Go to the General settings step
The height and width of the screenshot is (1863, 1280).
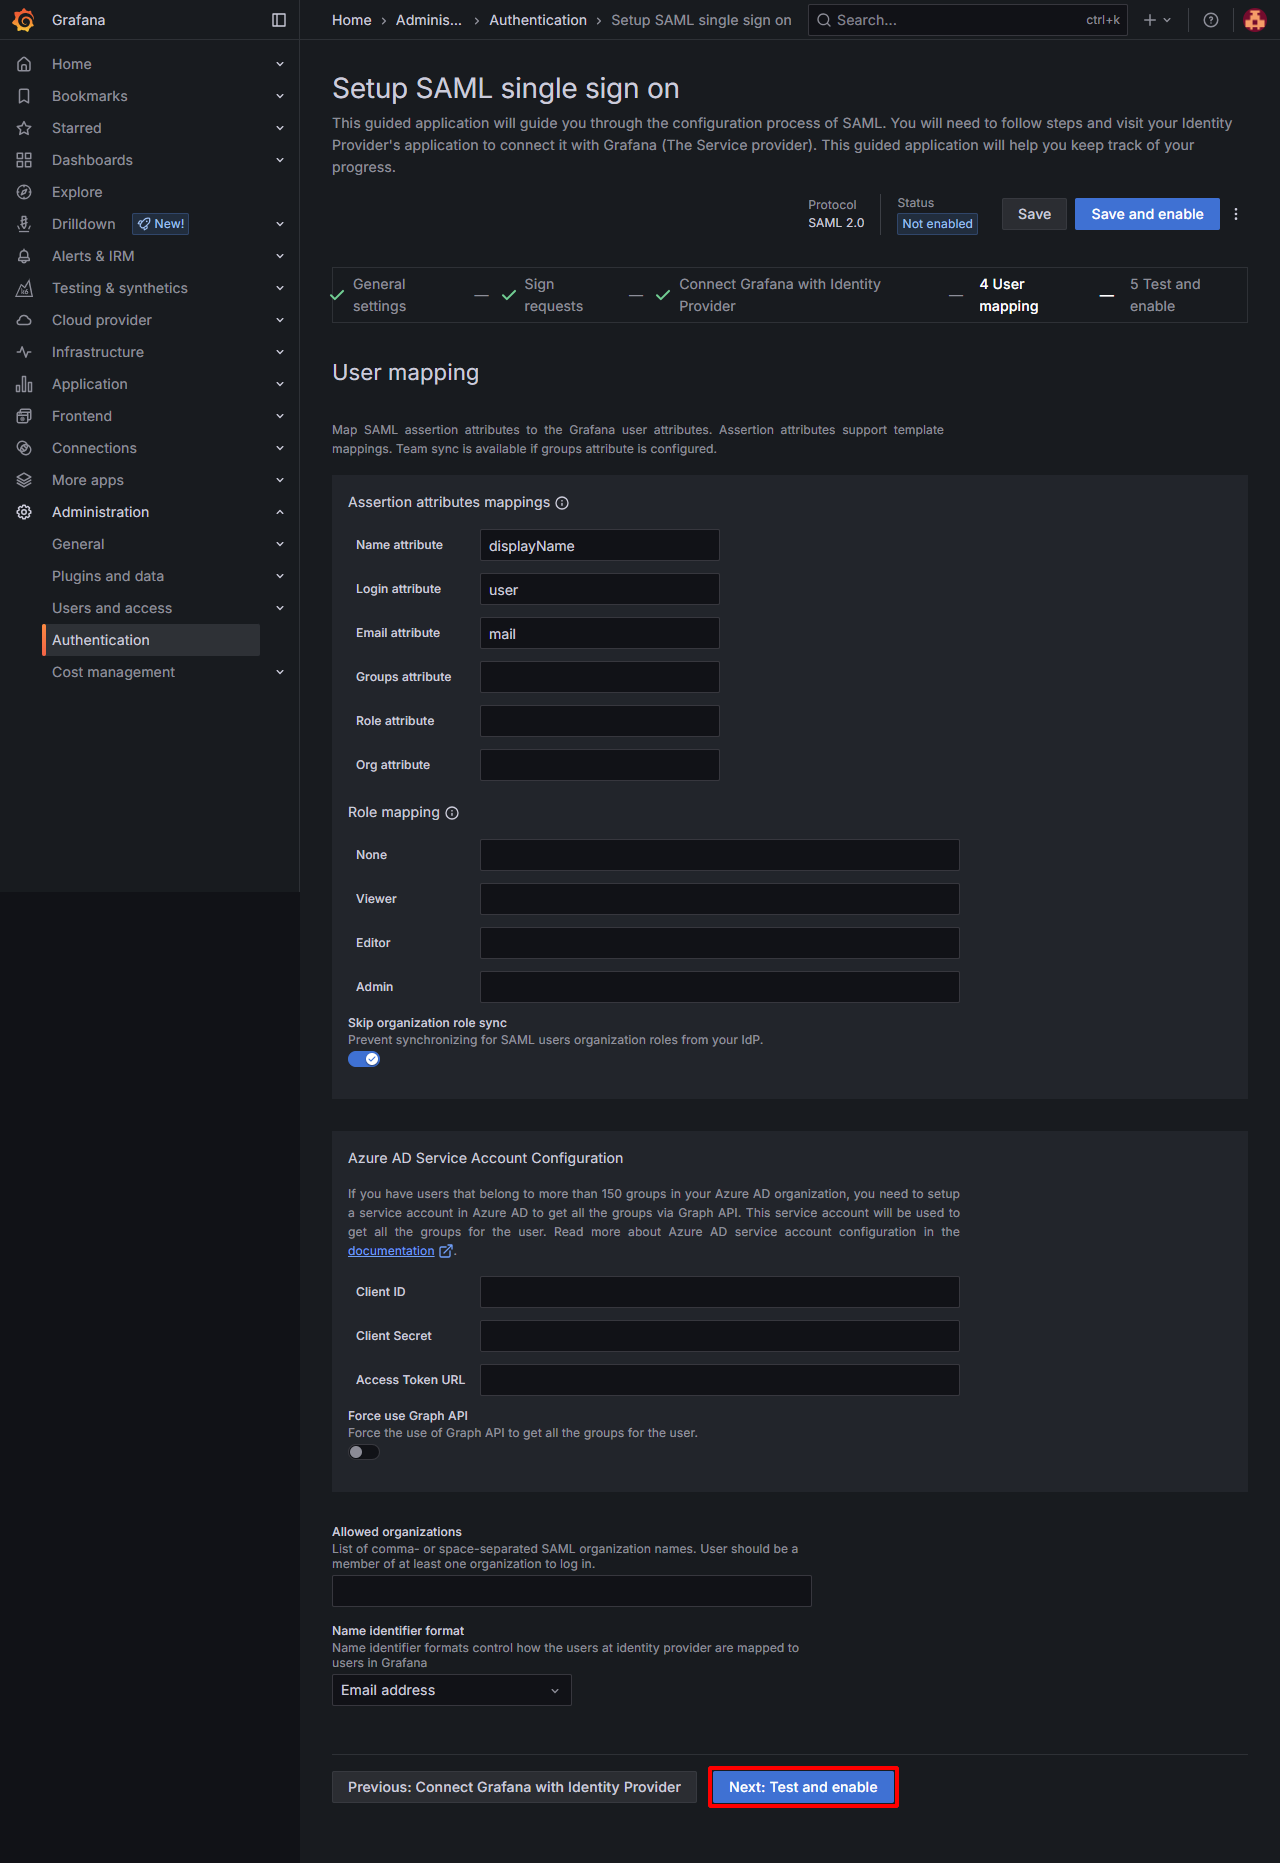pos(379,295)
